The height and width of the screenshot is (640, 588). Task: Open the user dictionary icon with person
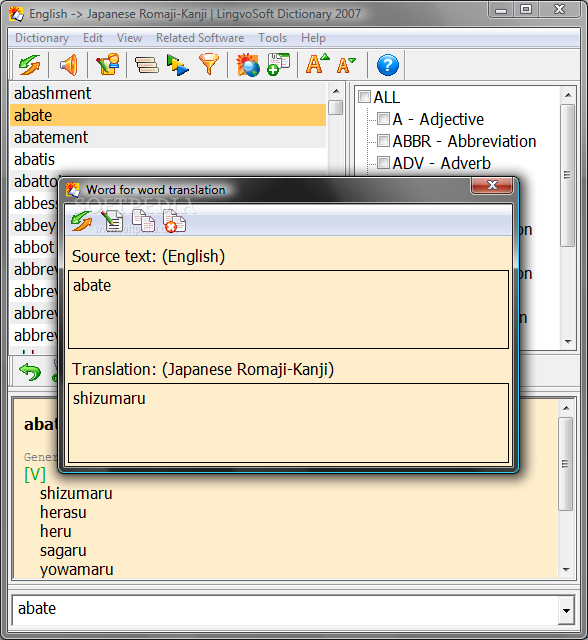108,64
